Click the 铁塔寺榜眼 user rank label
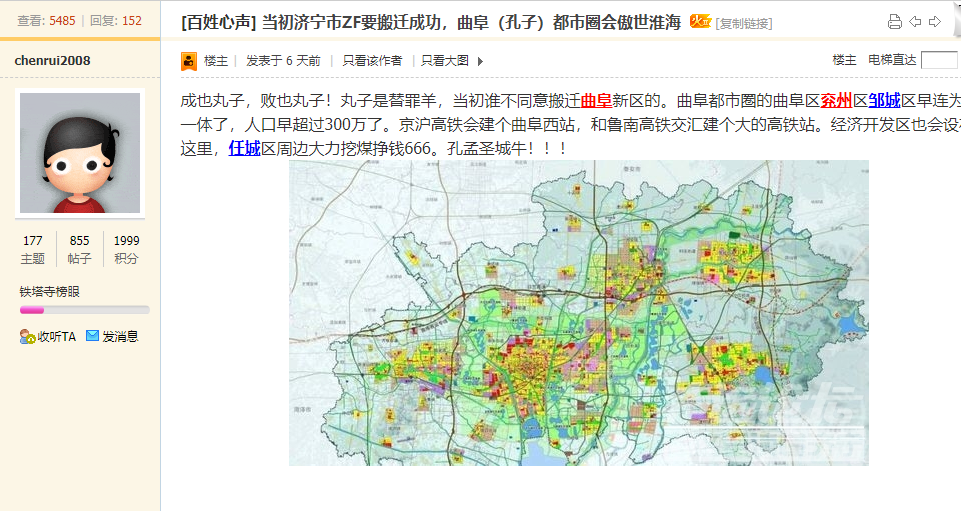The width and height of the screenshot is (961, 511). [x=50, y=292]
